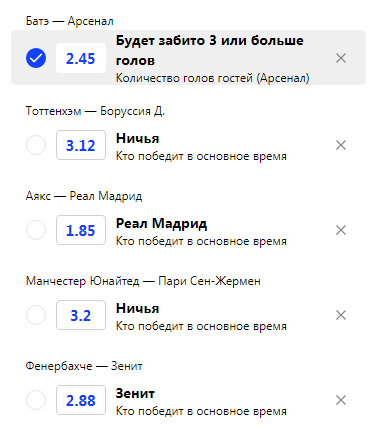Click the 3.12 odds box

click(81, 145)
